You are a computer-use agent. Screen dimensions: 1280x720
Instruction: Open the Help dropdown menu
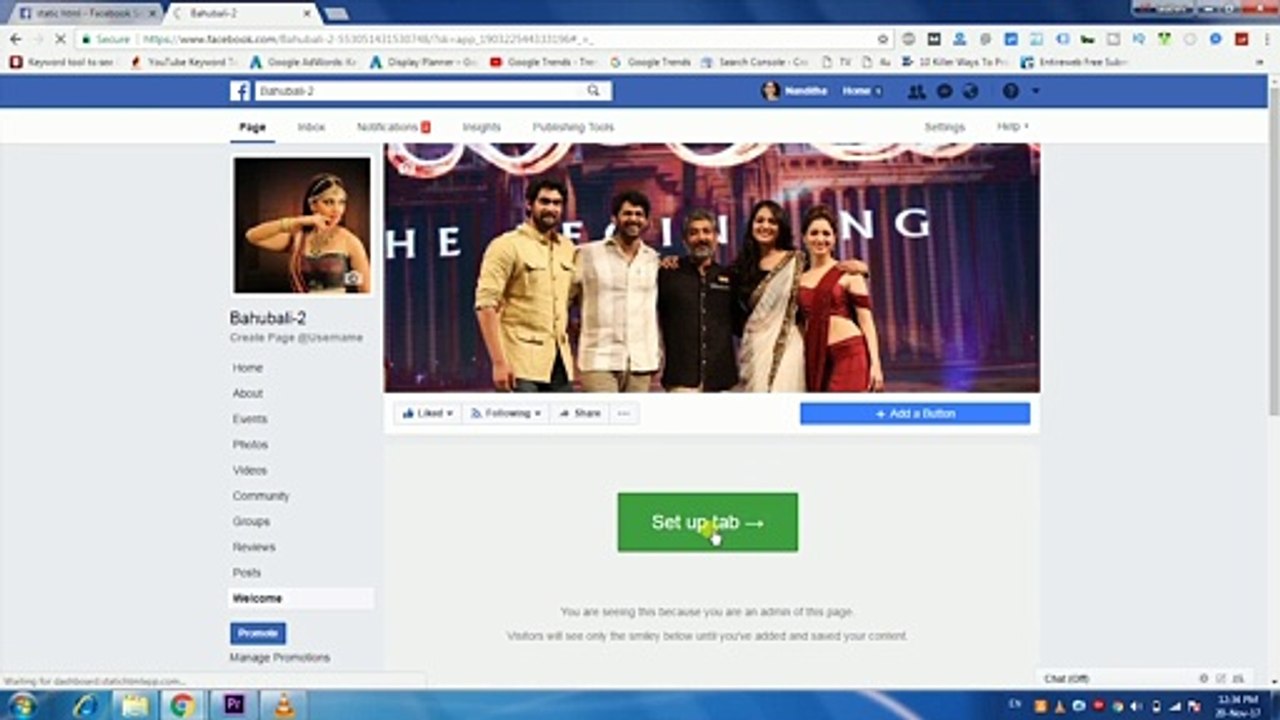1012,127
